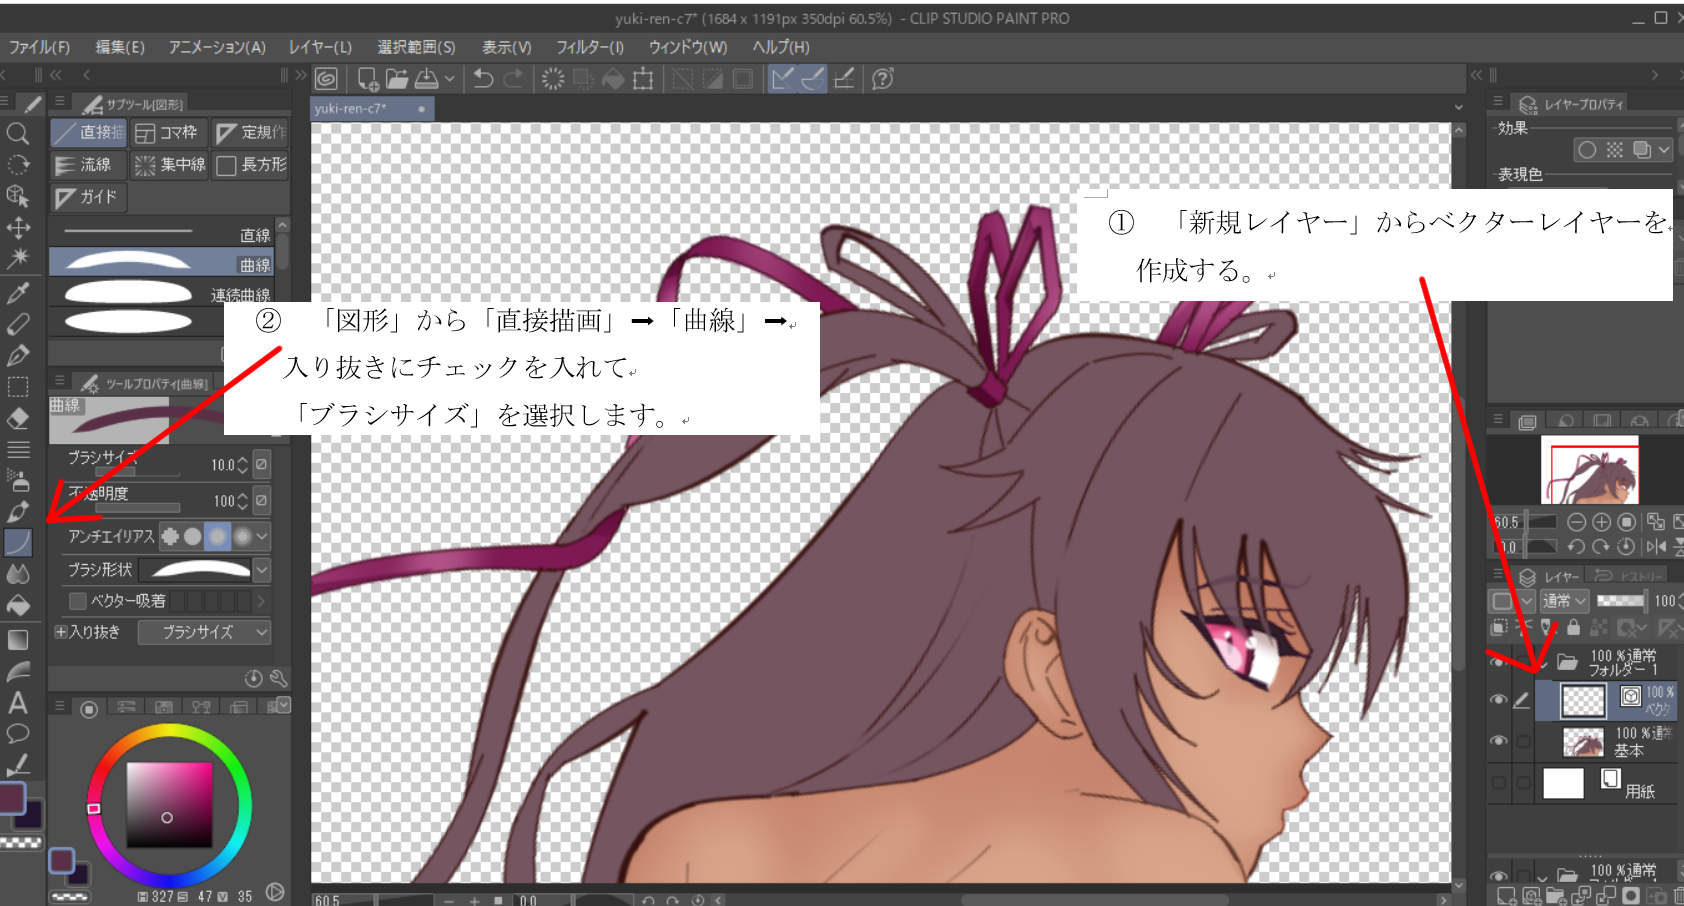Toggle visibility of the 基本 layer
This screenshot has width=1684, height=906.
pos(1497,741)
